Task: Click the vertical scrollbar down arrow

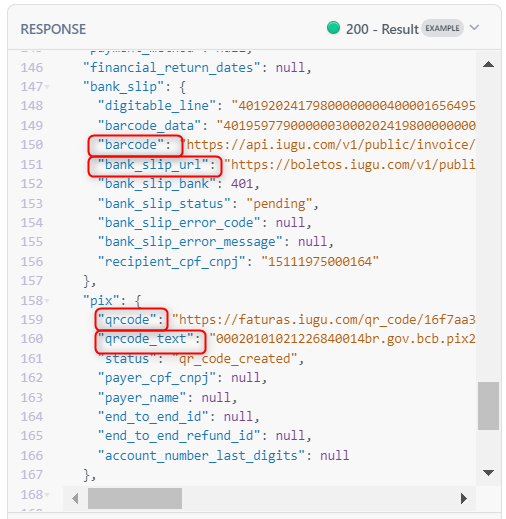Action: (488, 472)
